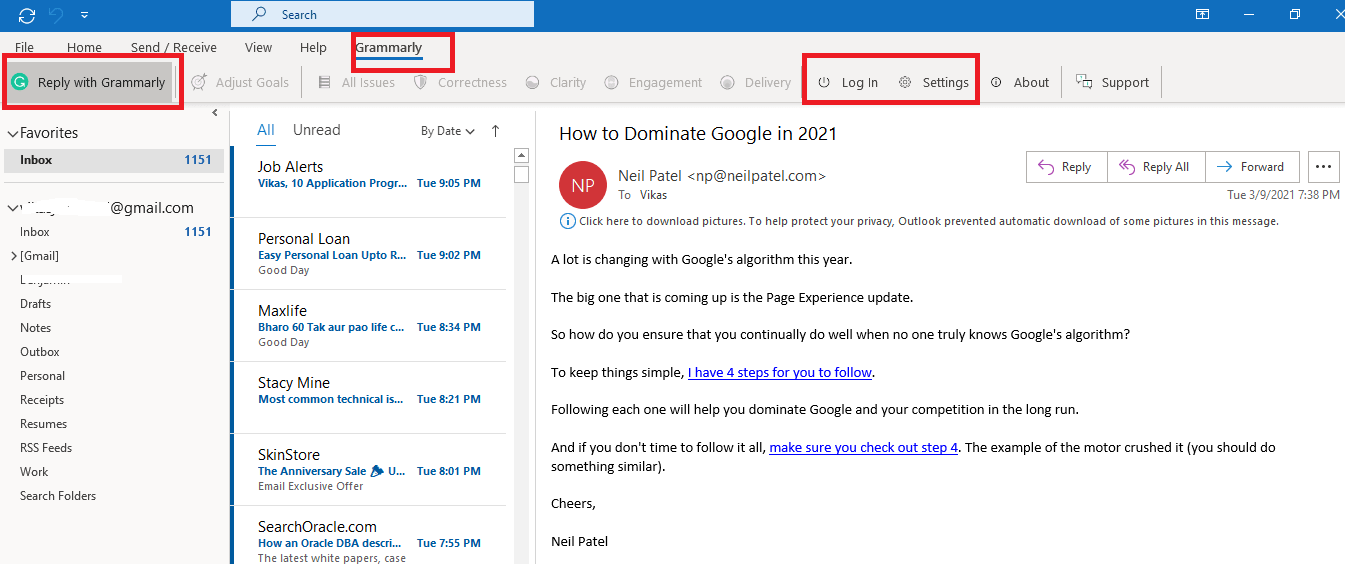The width and height of the screenshot is (1345, 564).
Task: Open Search Folders
Action: [x=58, y=496]
